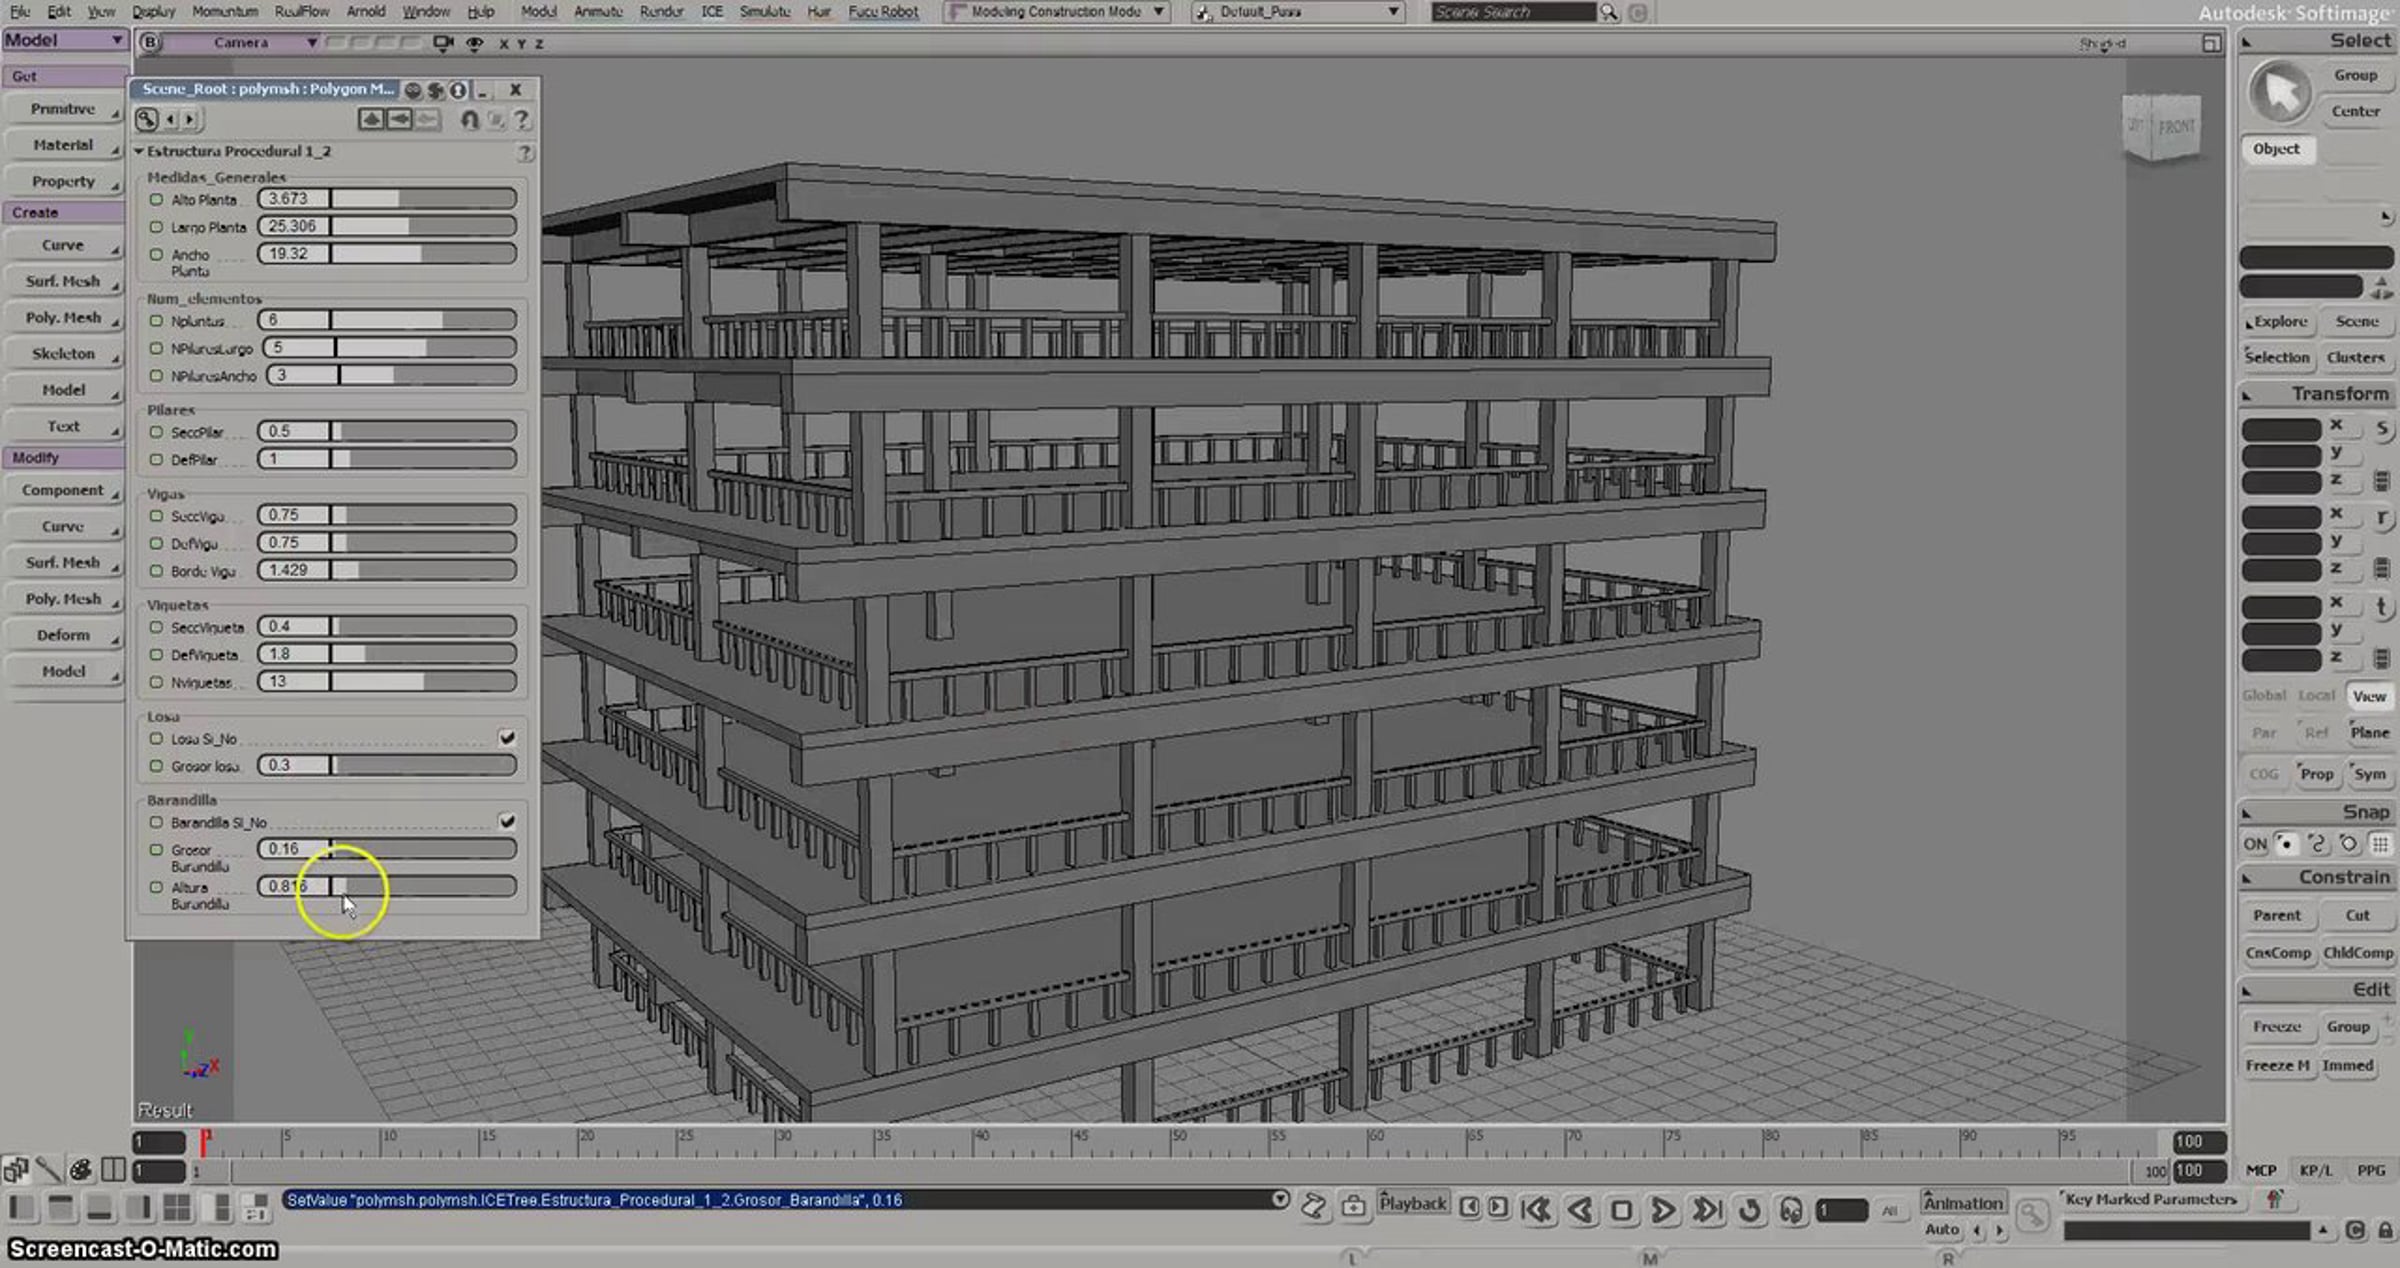Click the camera icon in viewport header
This screenshot has width=2400, height=1268.
443,43
